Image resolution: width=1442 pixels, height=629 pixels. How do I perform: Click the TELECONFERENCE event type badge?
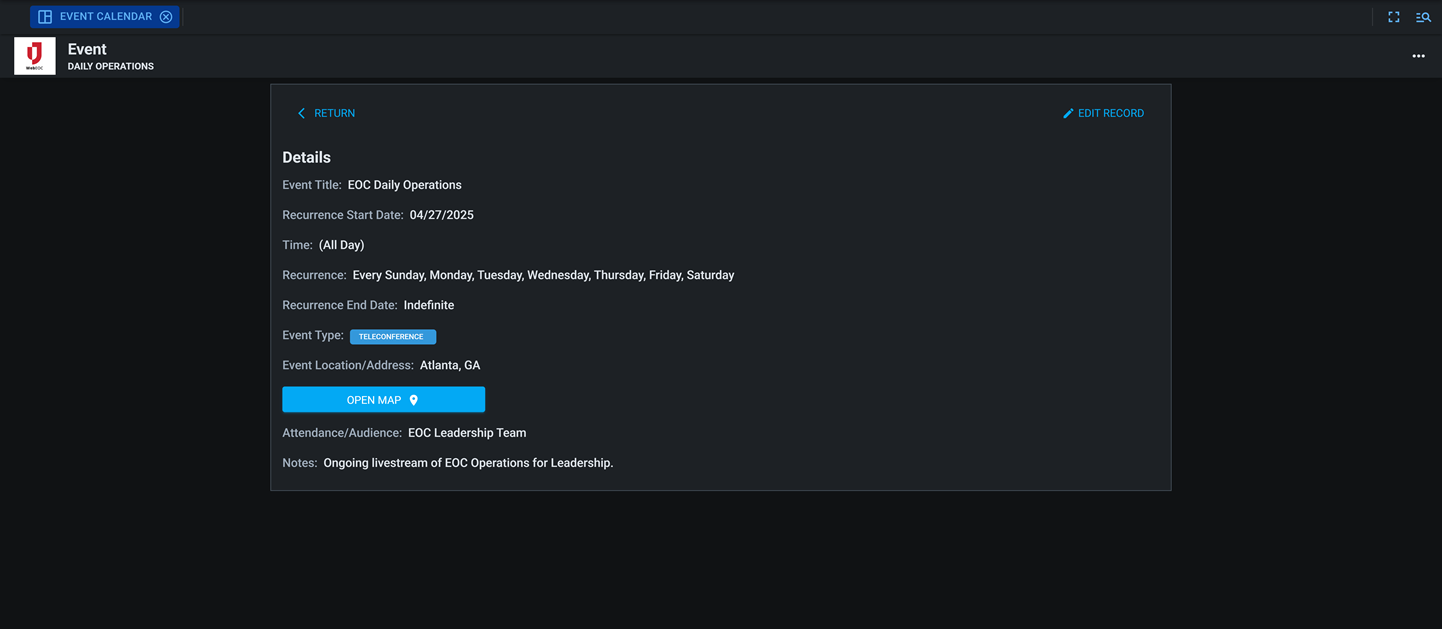coord(392,336)
